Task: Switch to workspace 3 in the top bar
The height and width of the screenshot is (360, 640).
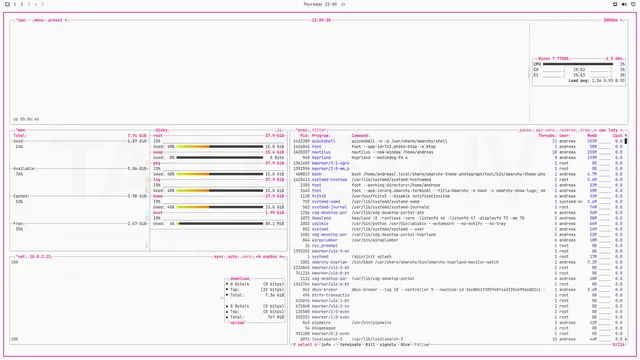Action: pyautogui.click(x=29, y=4)
